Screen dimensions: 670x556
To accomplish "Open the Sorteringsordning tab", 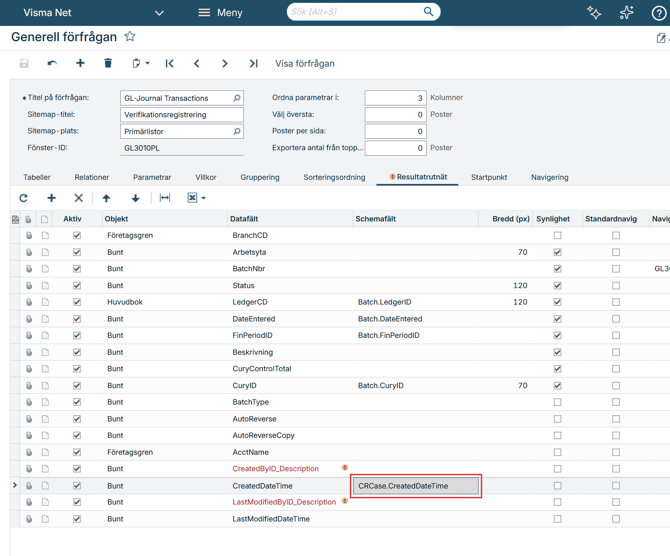I will click(x=334, y=177).
